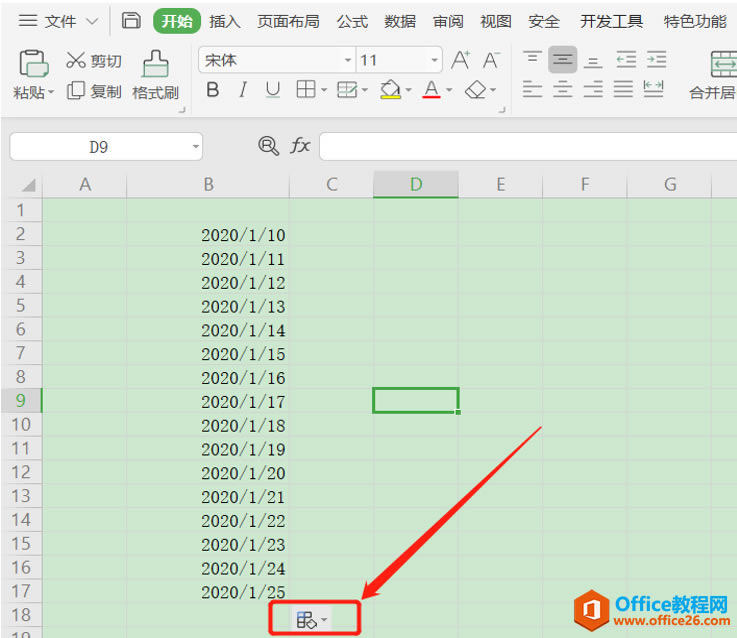The width and height of the screenshot is (737, 638).
Task: Expand the borders dropdown arrow
Action: point(324,90)
